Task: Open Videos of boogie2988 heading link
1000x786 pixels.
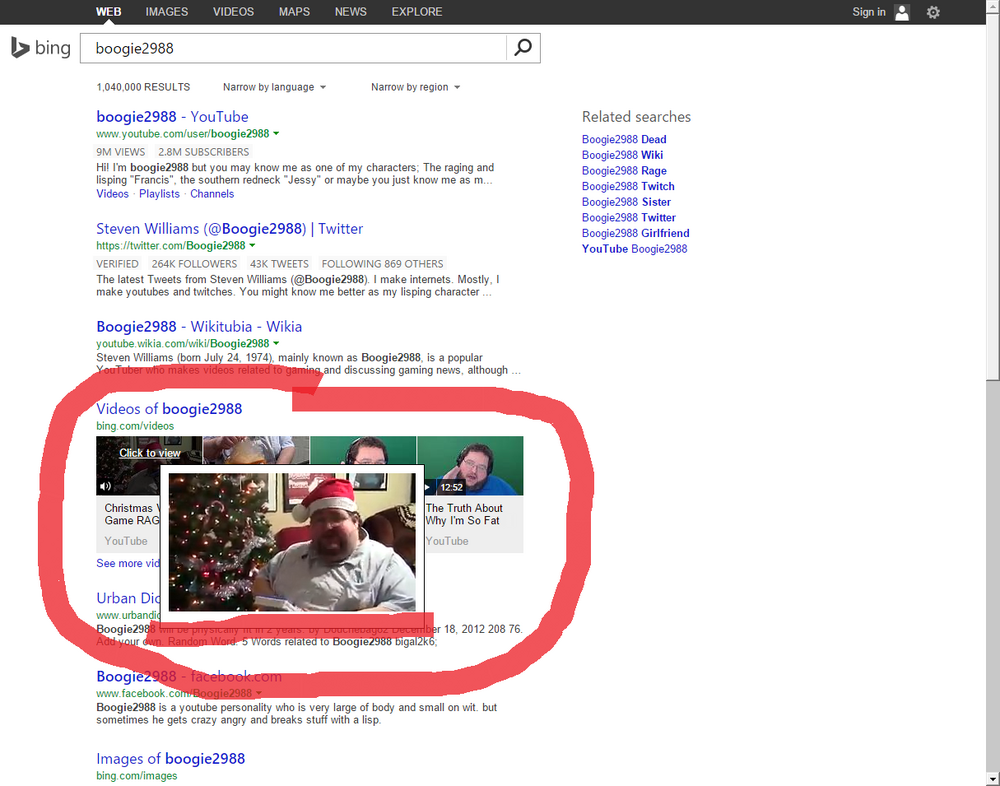Action: click(169, 409)
